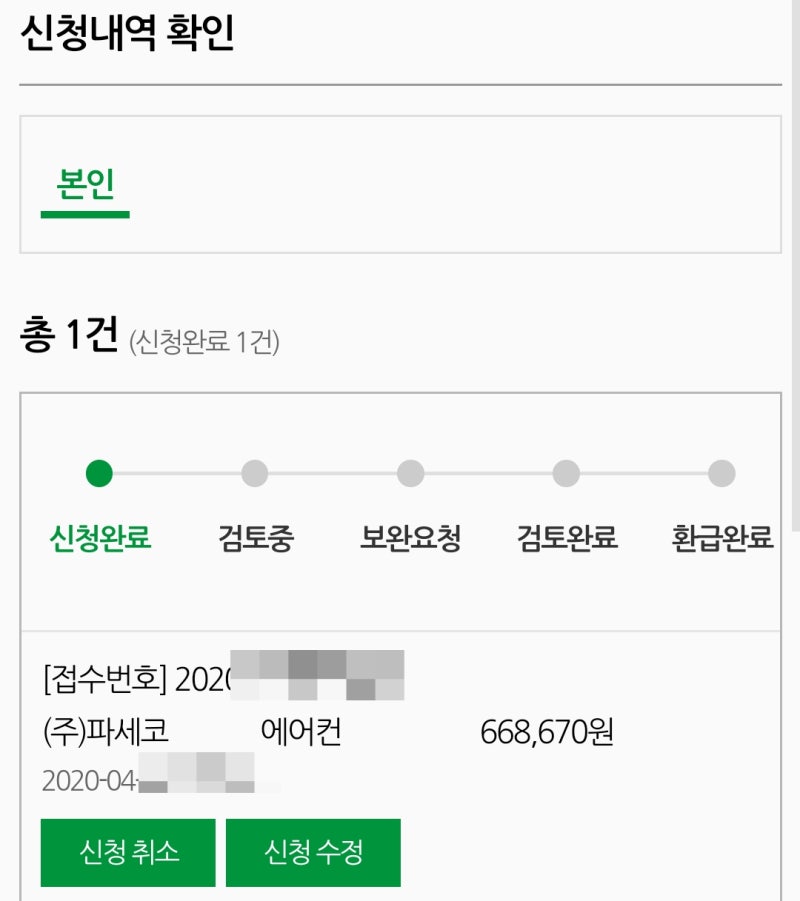Click the 보완요청 step label
This screenshot has width=800, height=901.
tap(410, 538)
